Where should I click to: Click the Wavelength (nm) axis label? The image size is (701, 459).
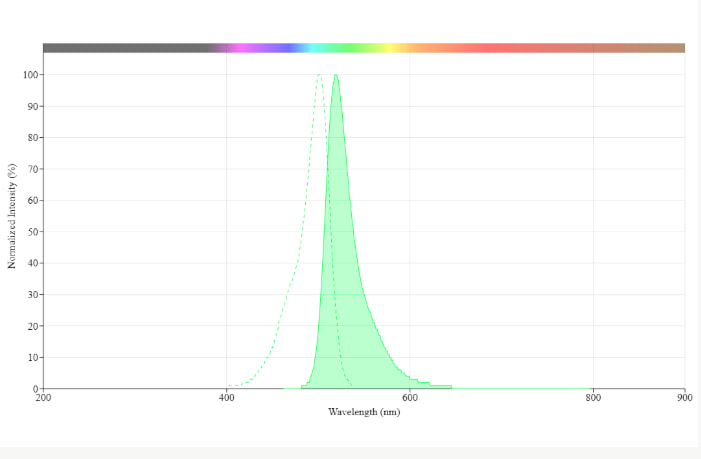pos(364,412)
